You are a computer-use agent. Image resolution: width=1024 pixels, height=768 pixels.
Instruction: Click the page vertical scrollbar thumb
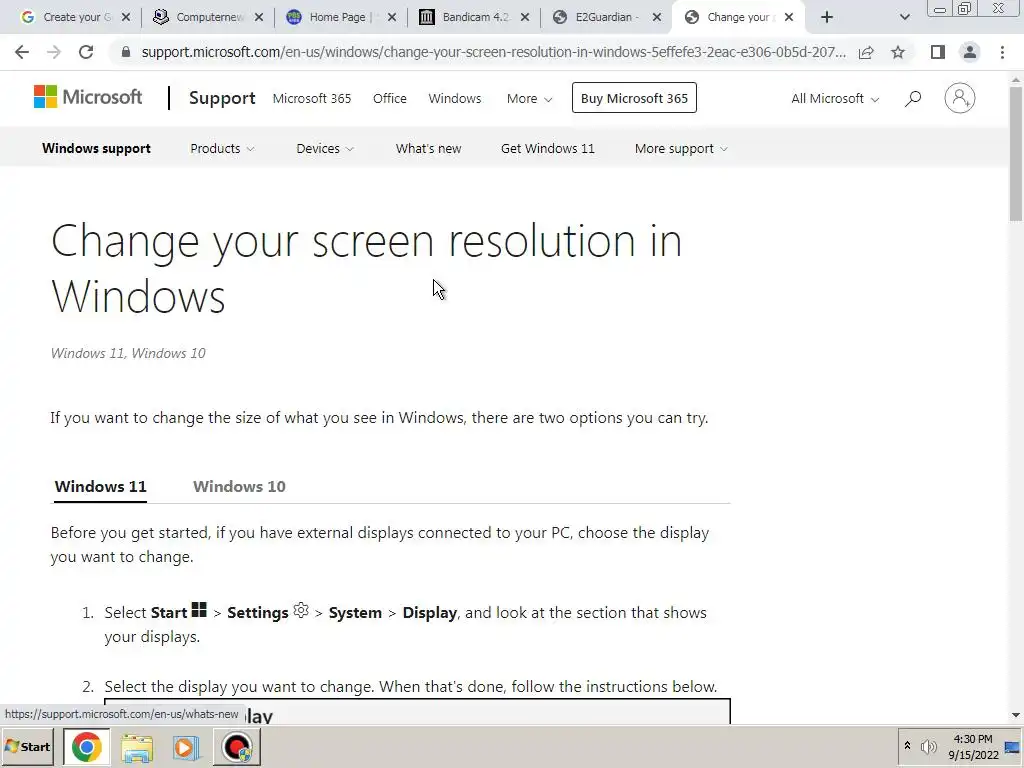pyautogui.click(x=1016, y=153)
